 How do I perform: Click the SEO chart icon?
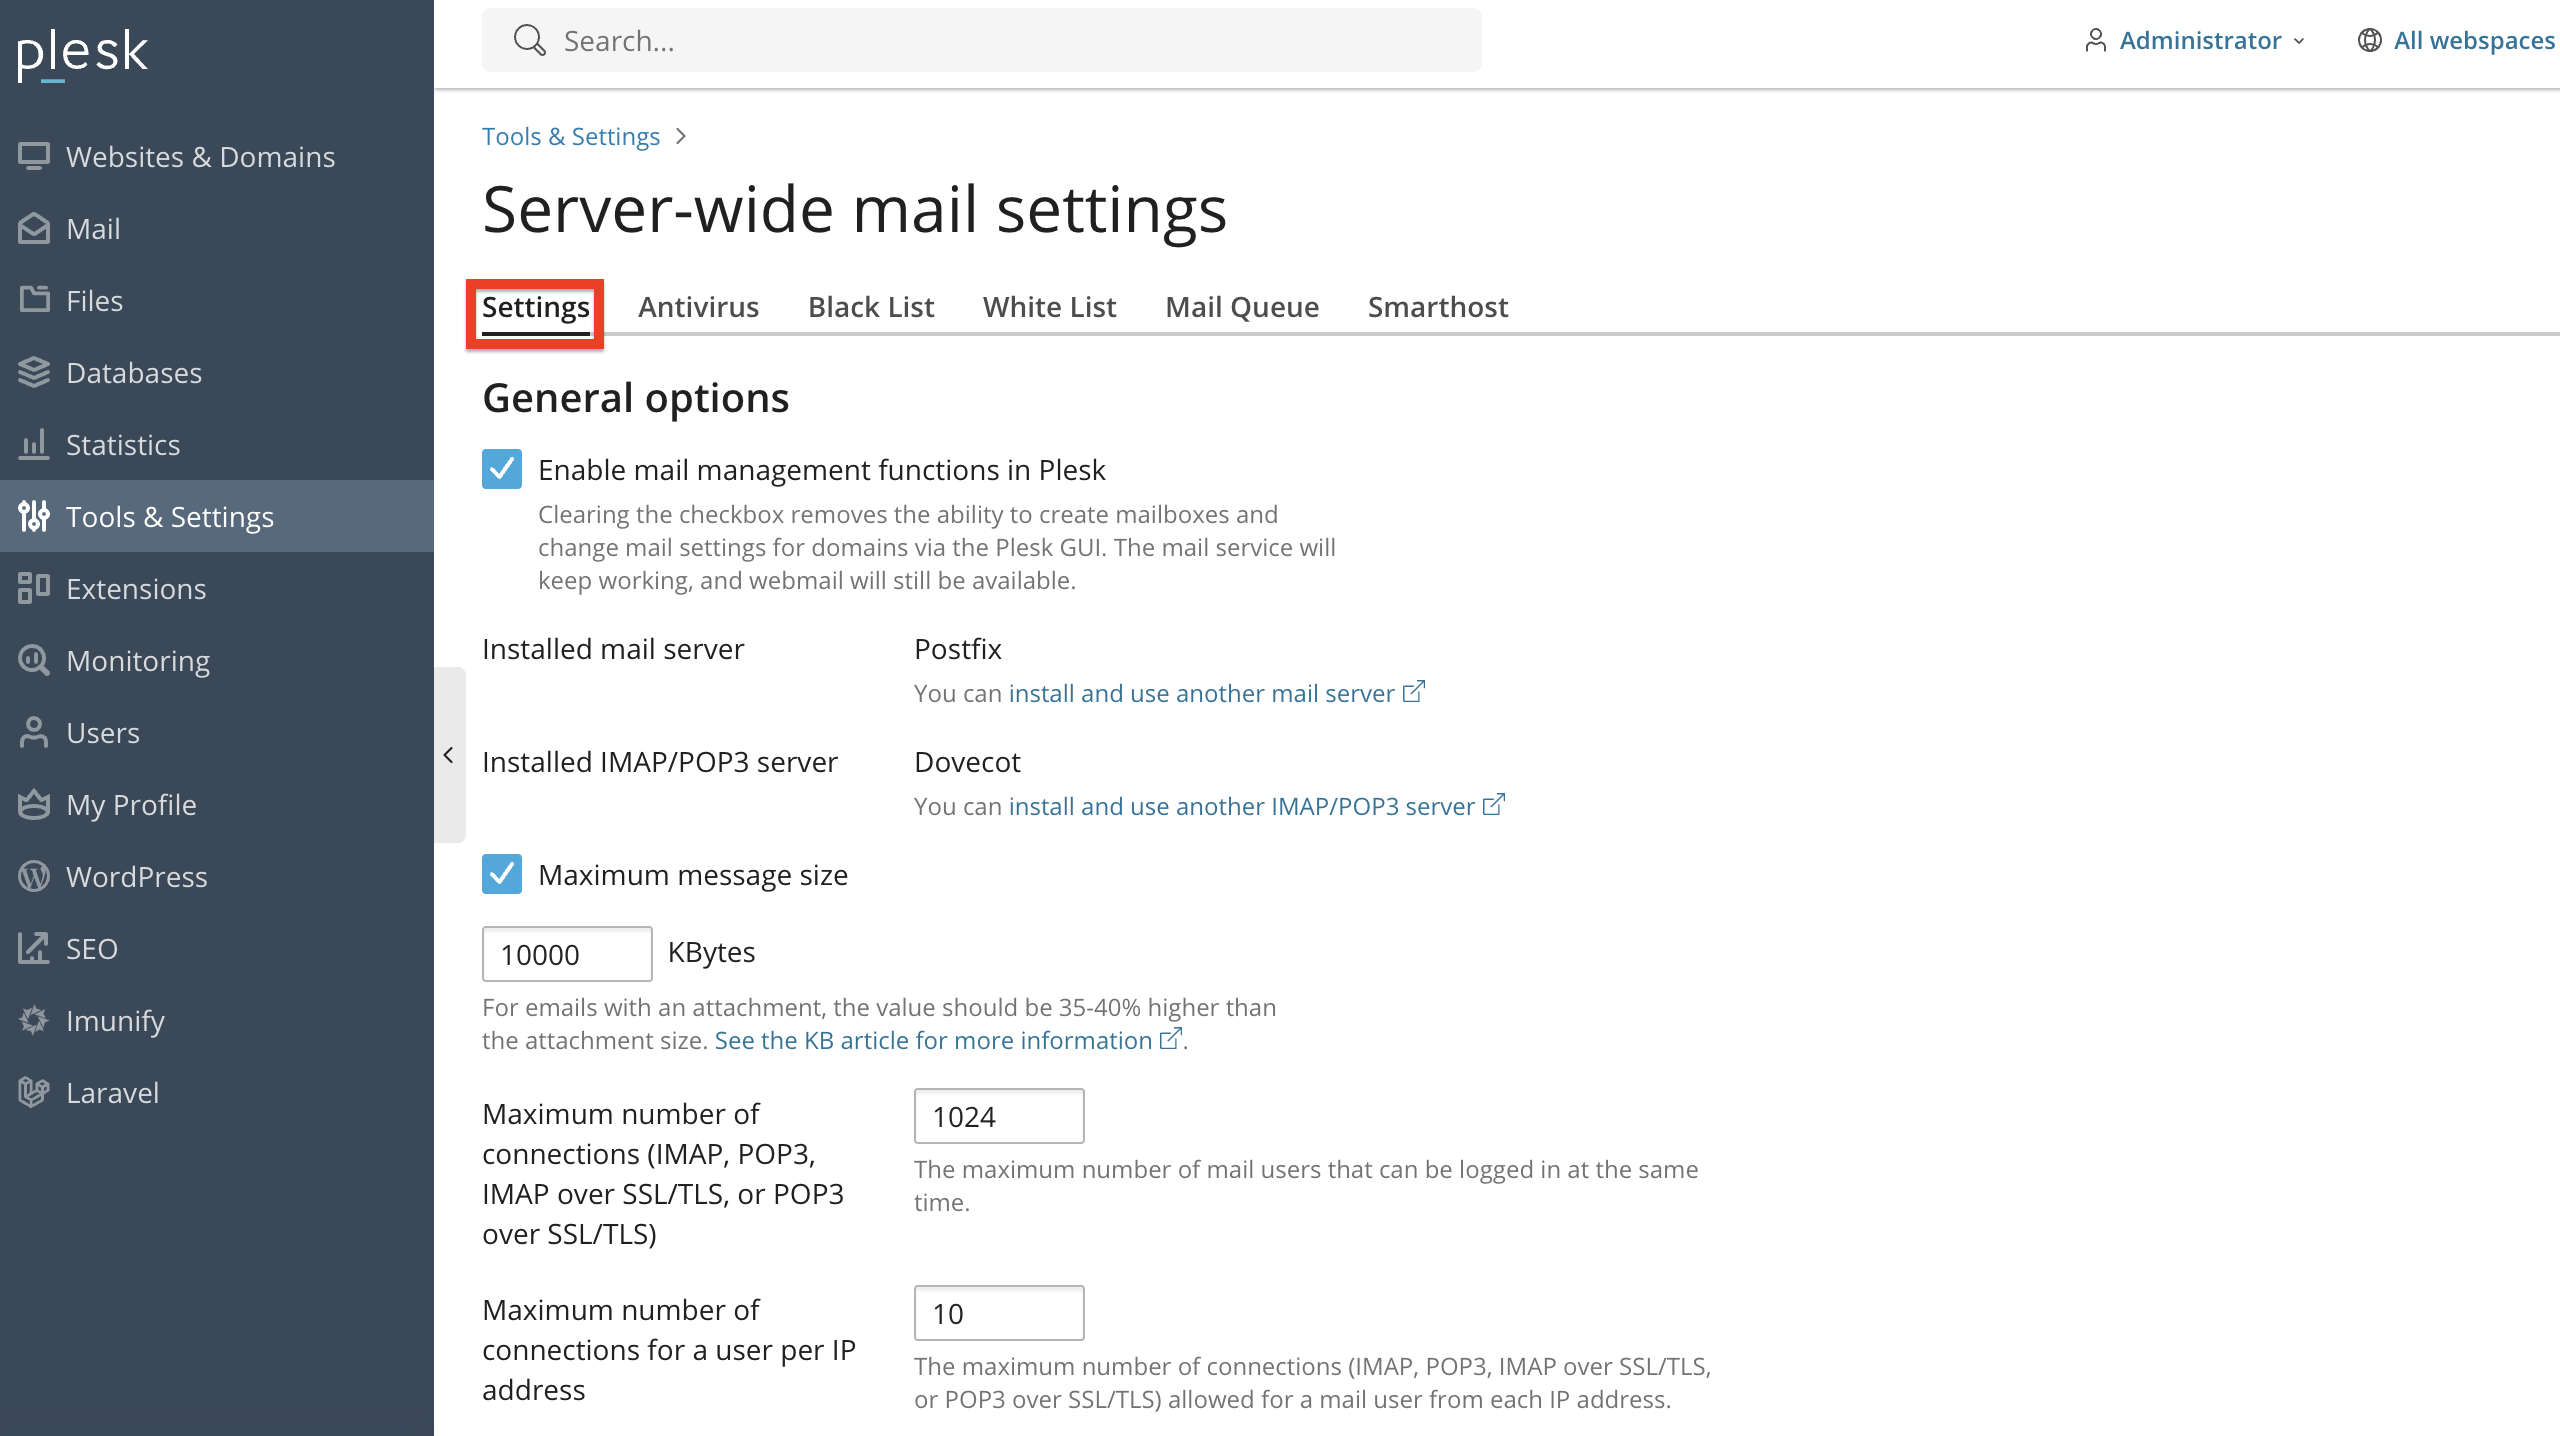point(34,948)
